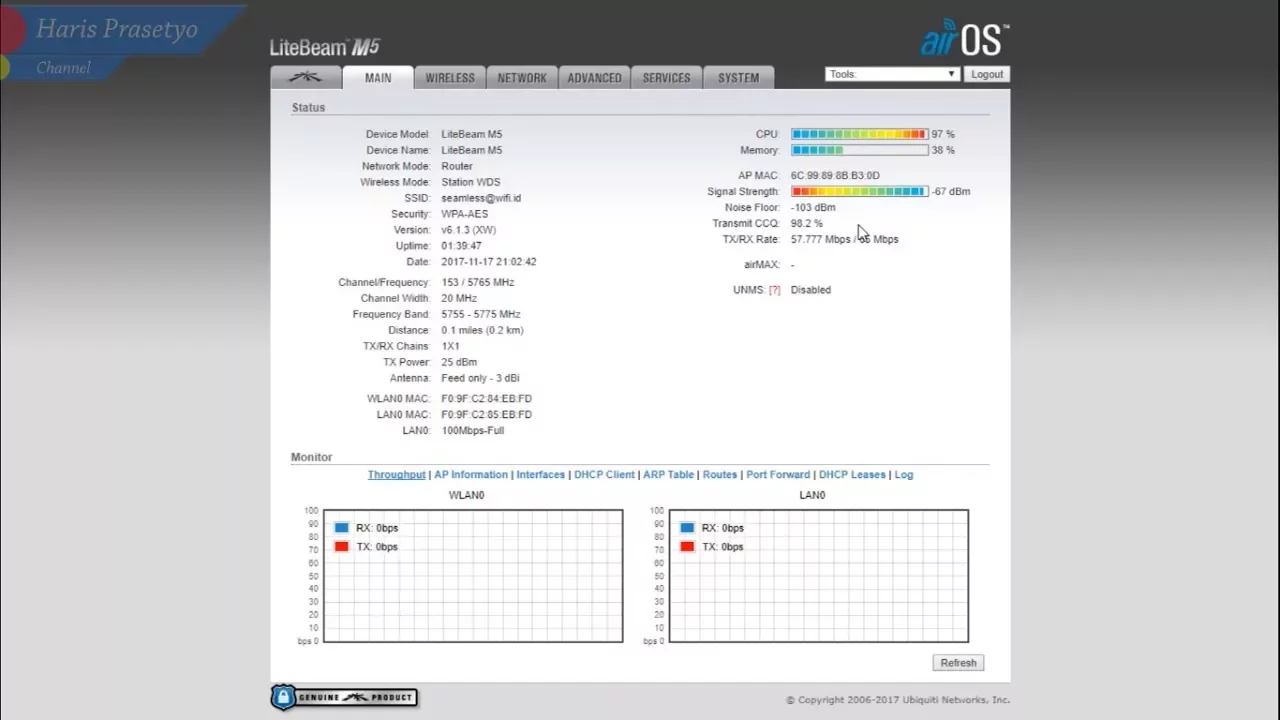
Task: Click the signal reading -67 dBm
Action: [x=951, y=192]
